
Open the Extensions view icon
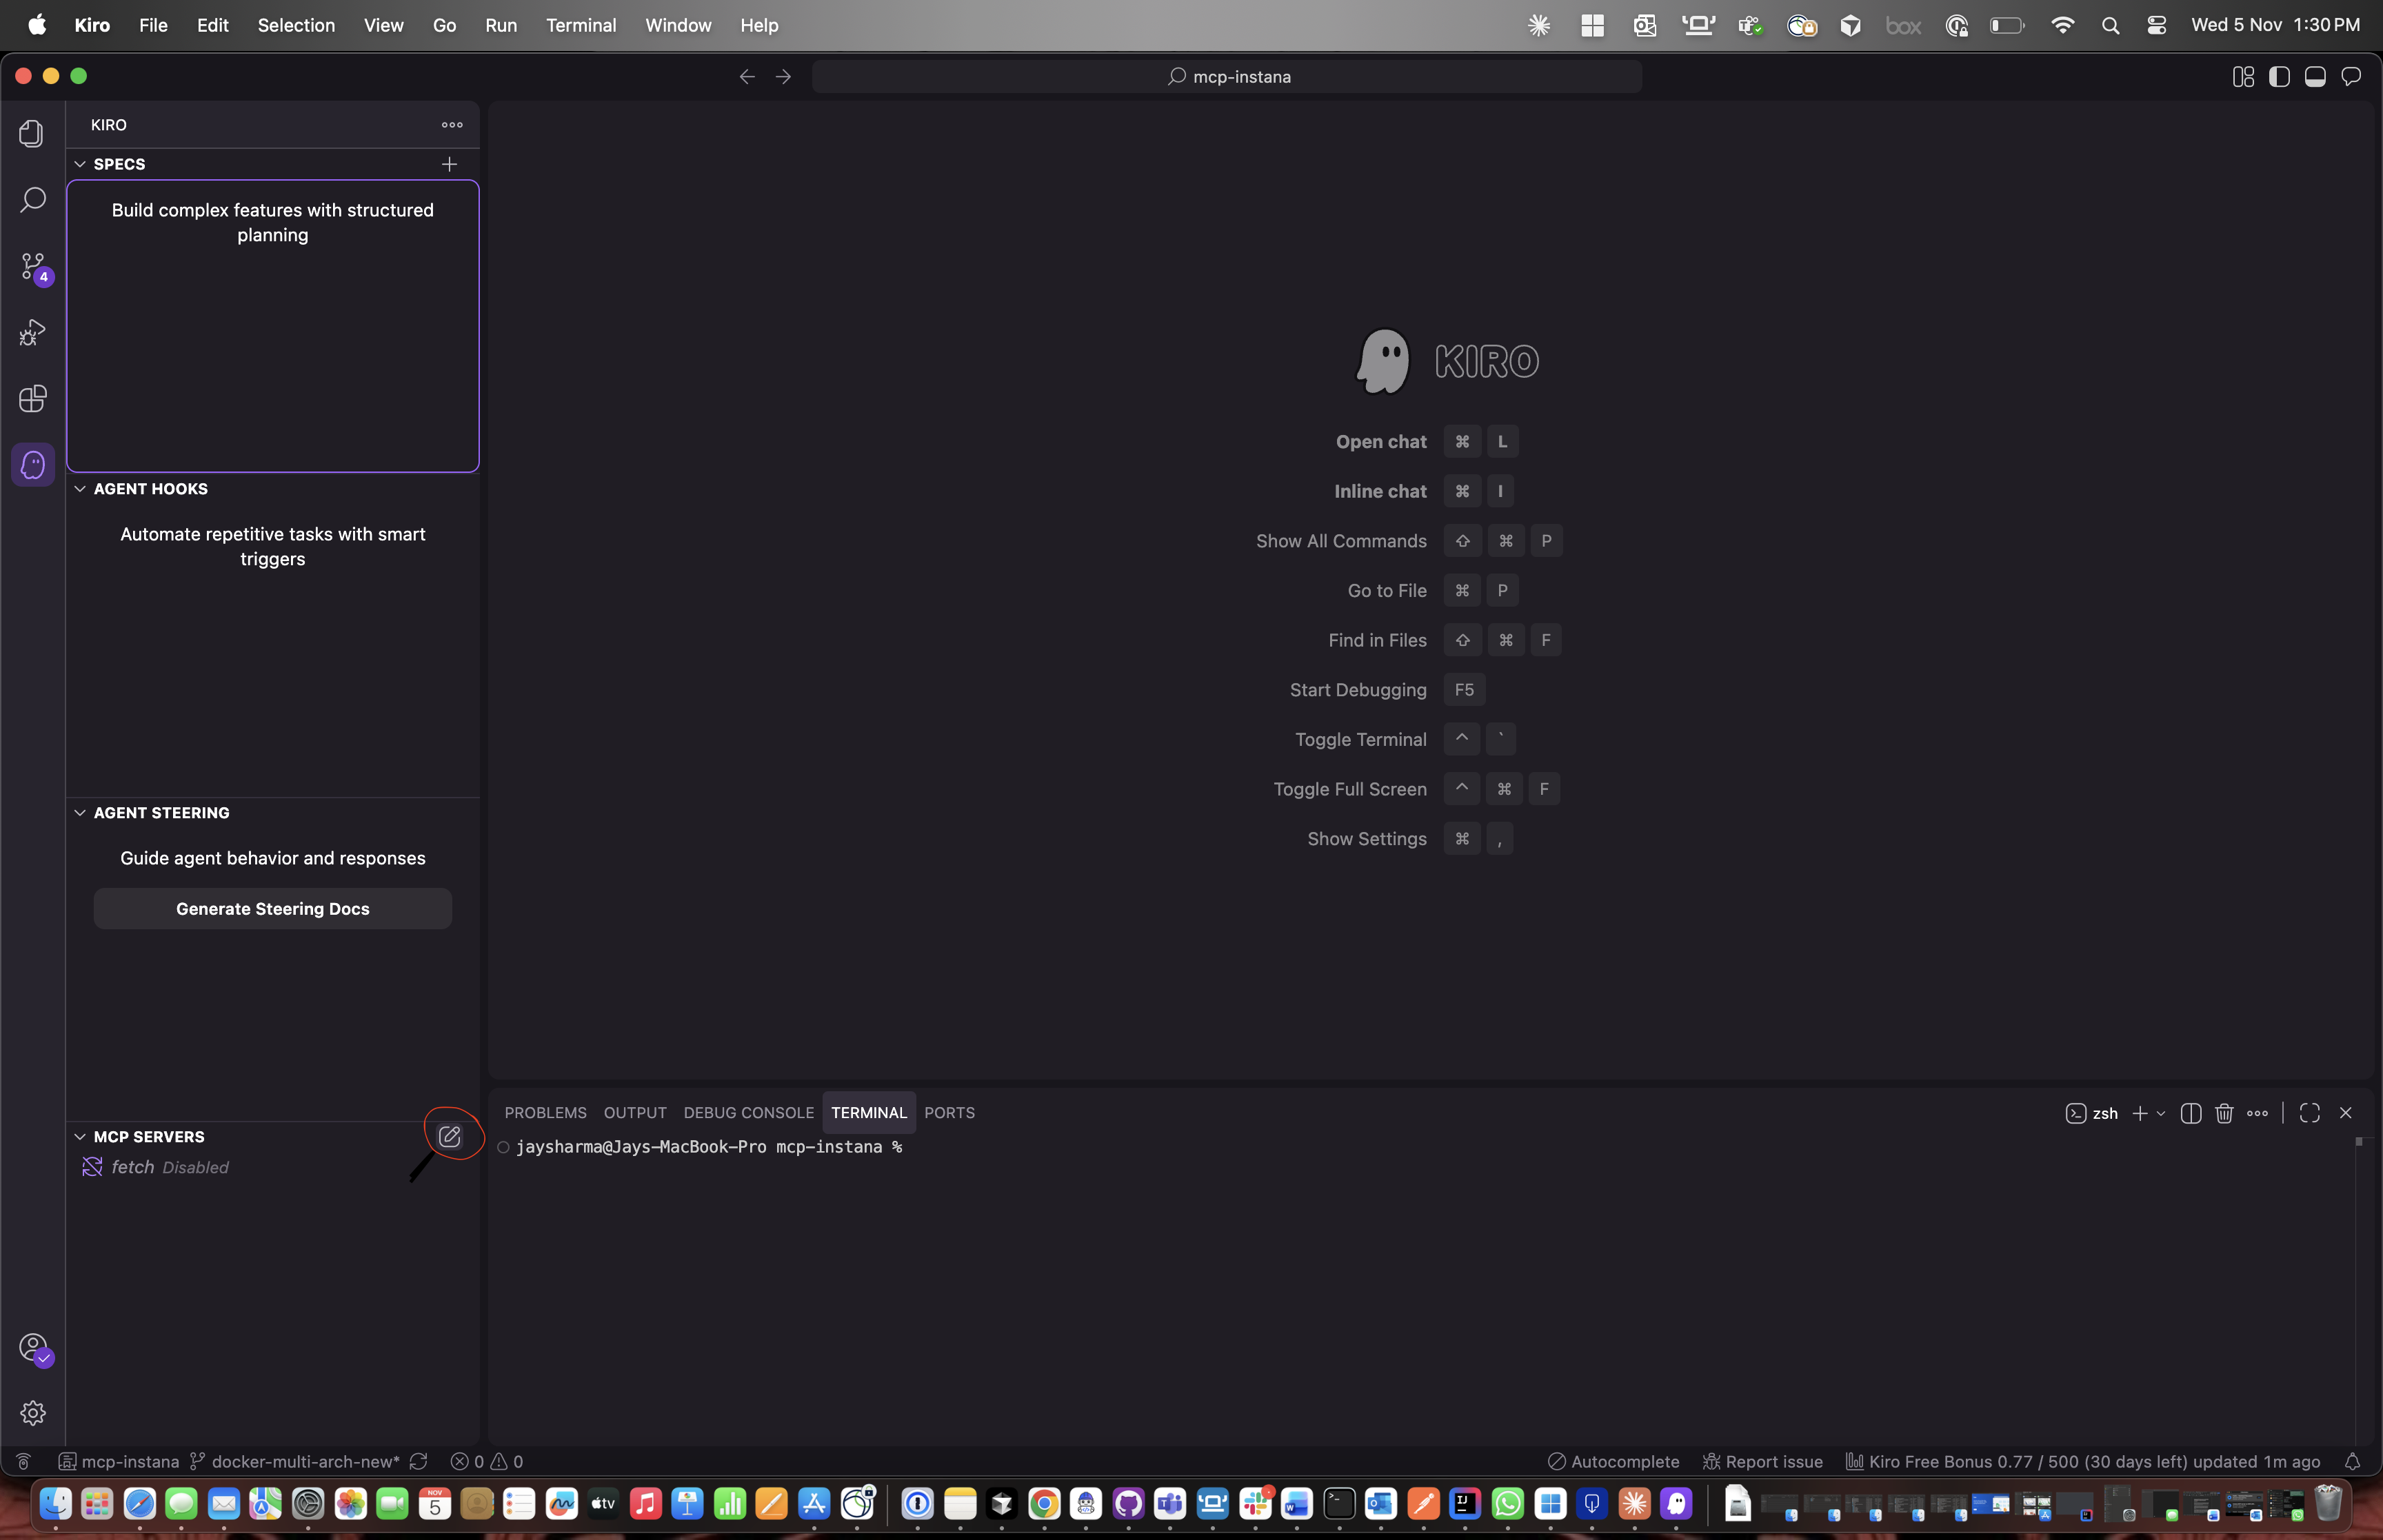32,399
